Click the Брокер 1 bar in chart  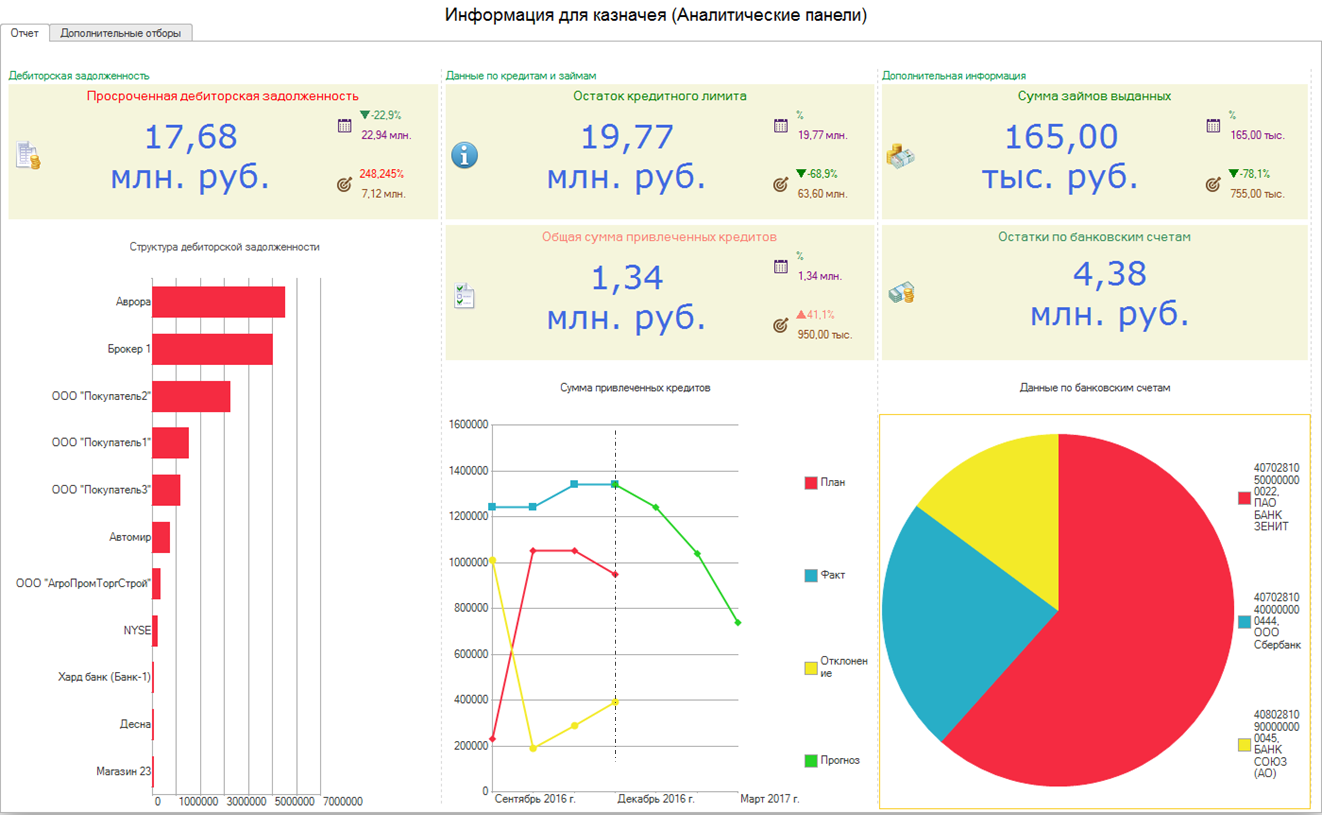pyautogui.click(x=212, y=349)
